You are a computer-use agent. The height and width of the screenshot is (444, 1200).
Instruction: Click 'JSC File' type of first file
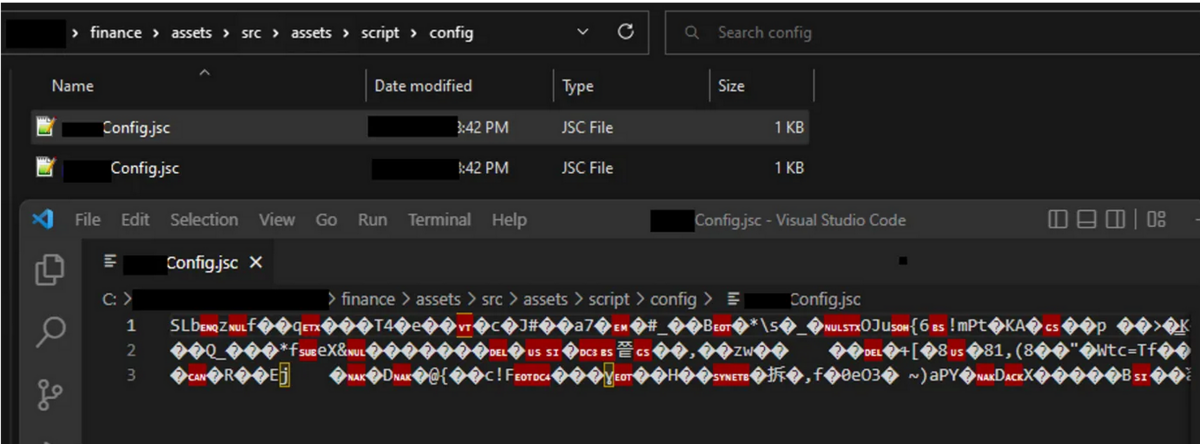tap(587, 127)
